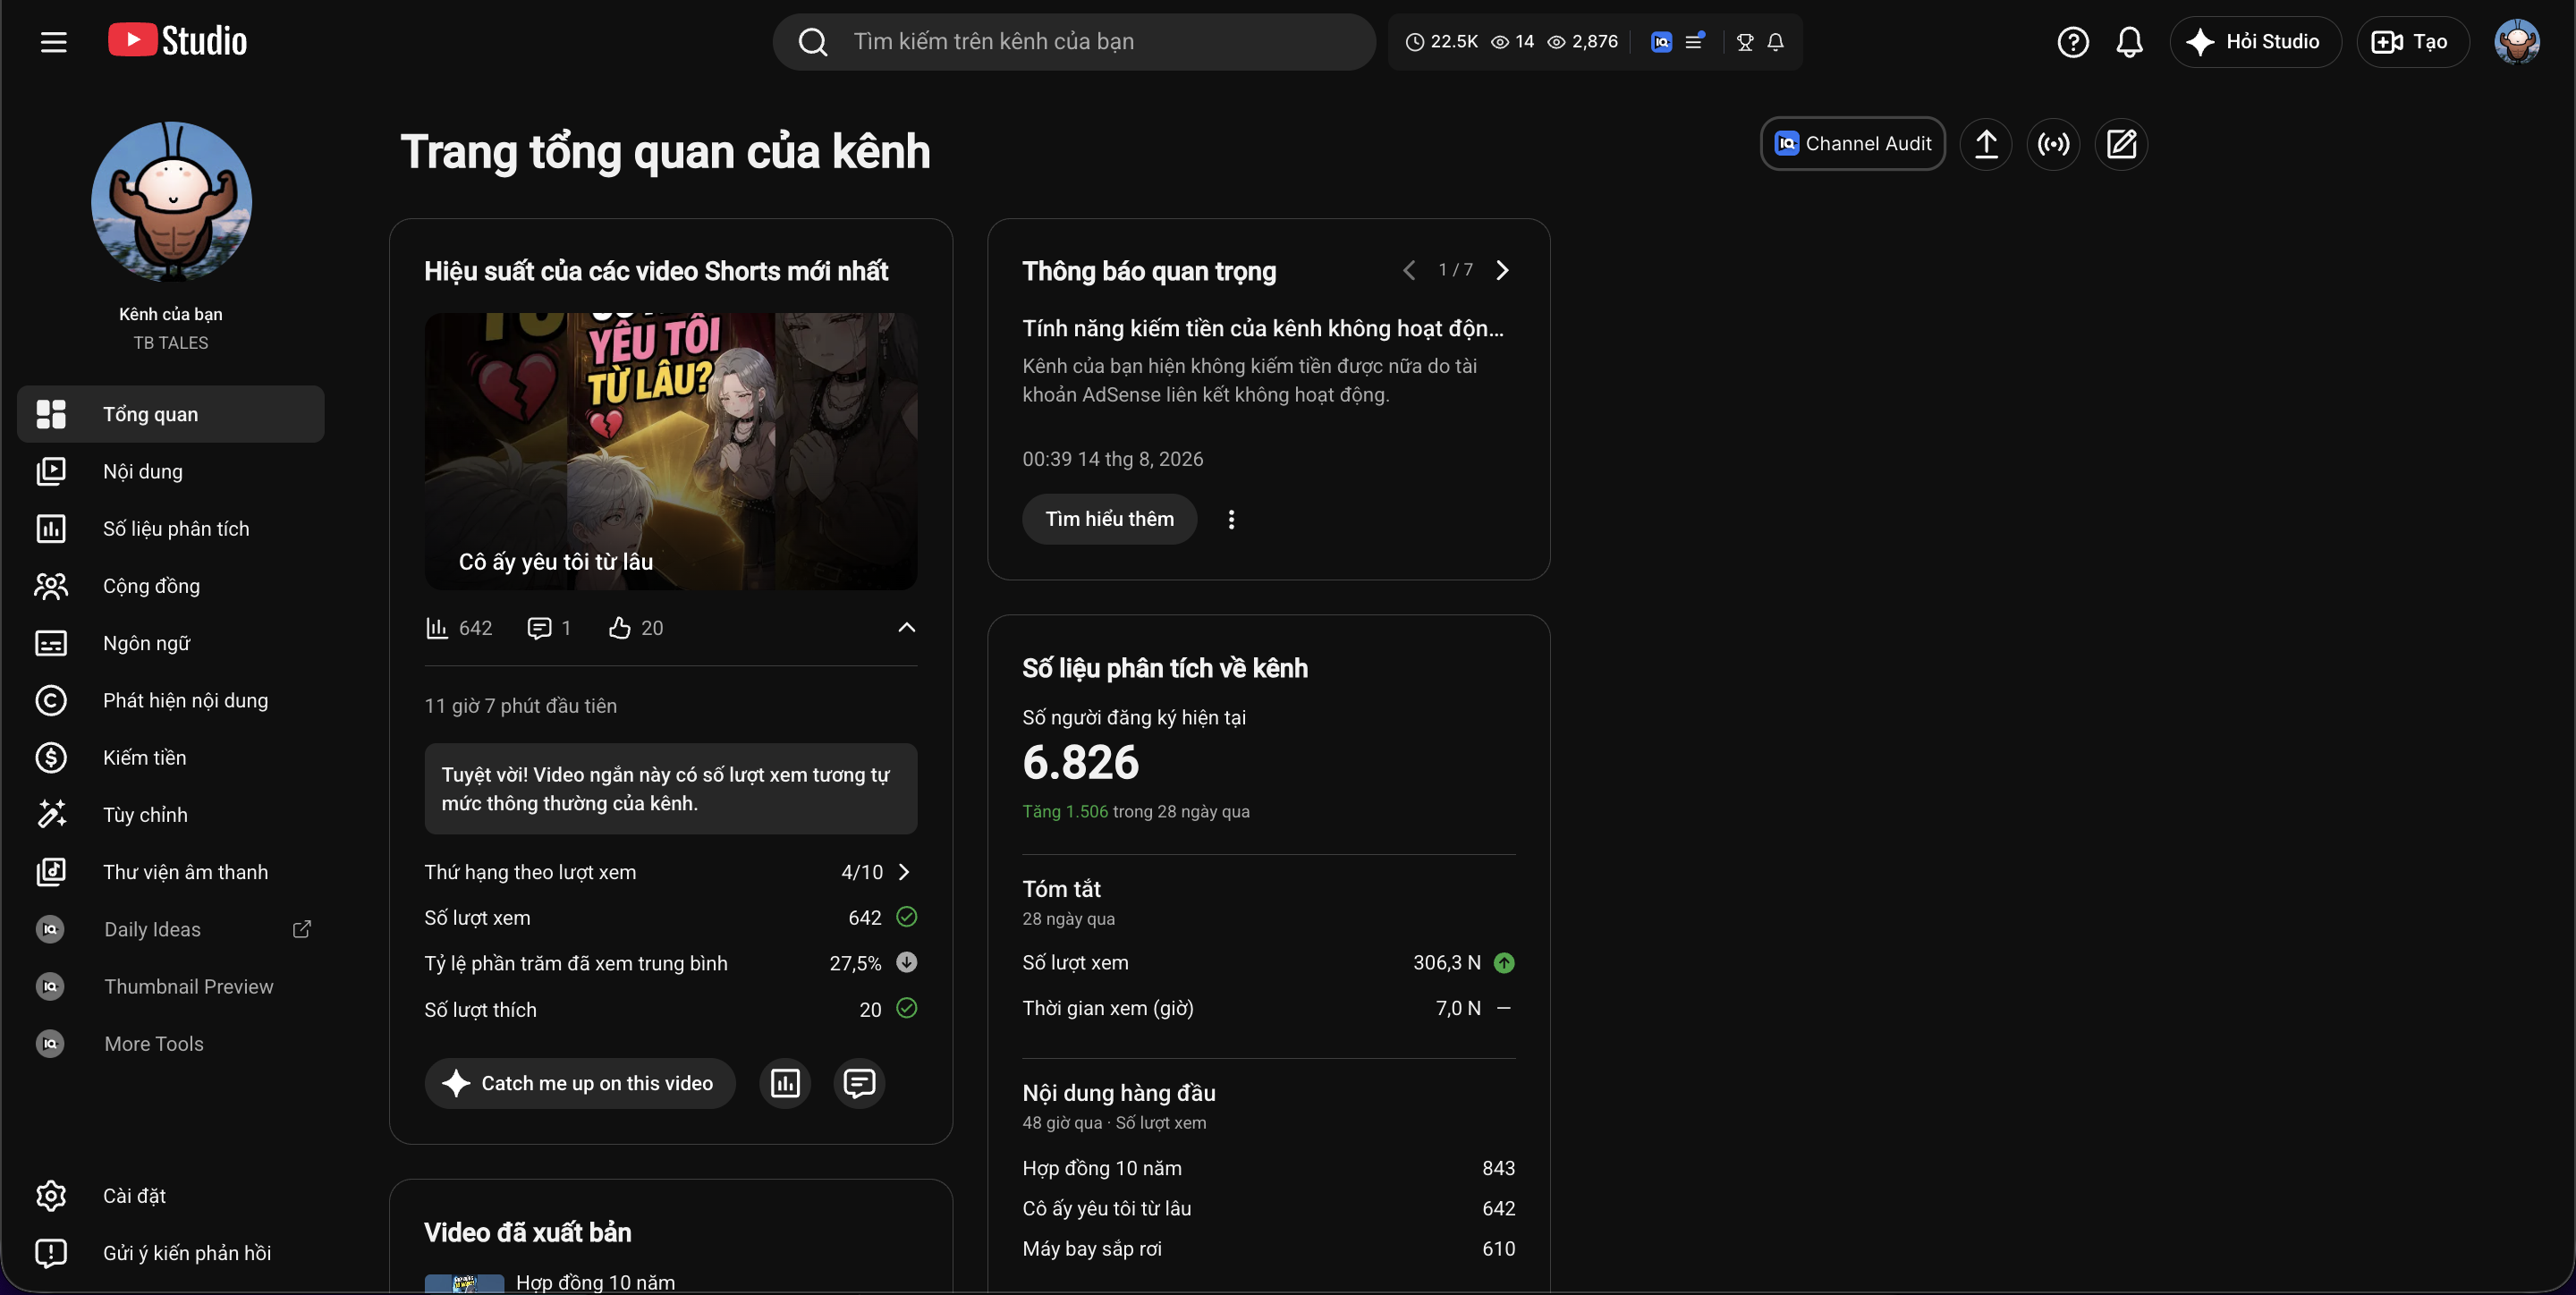Click the Tìm hiểu thêm button
The height and width of the screenshot is (1295, 2576).
pyautogui.click(x=1109, y=519)
